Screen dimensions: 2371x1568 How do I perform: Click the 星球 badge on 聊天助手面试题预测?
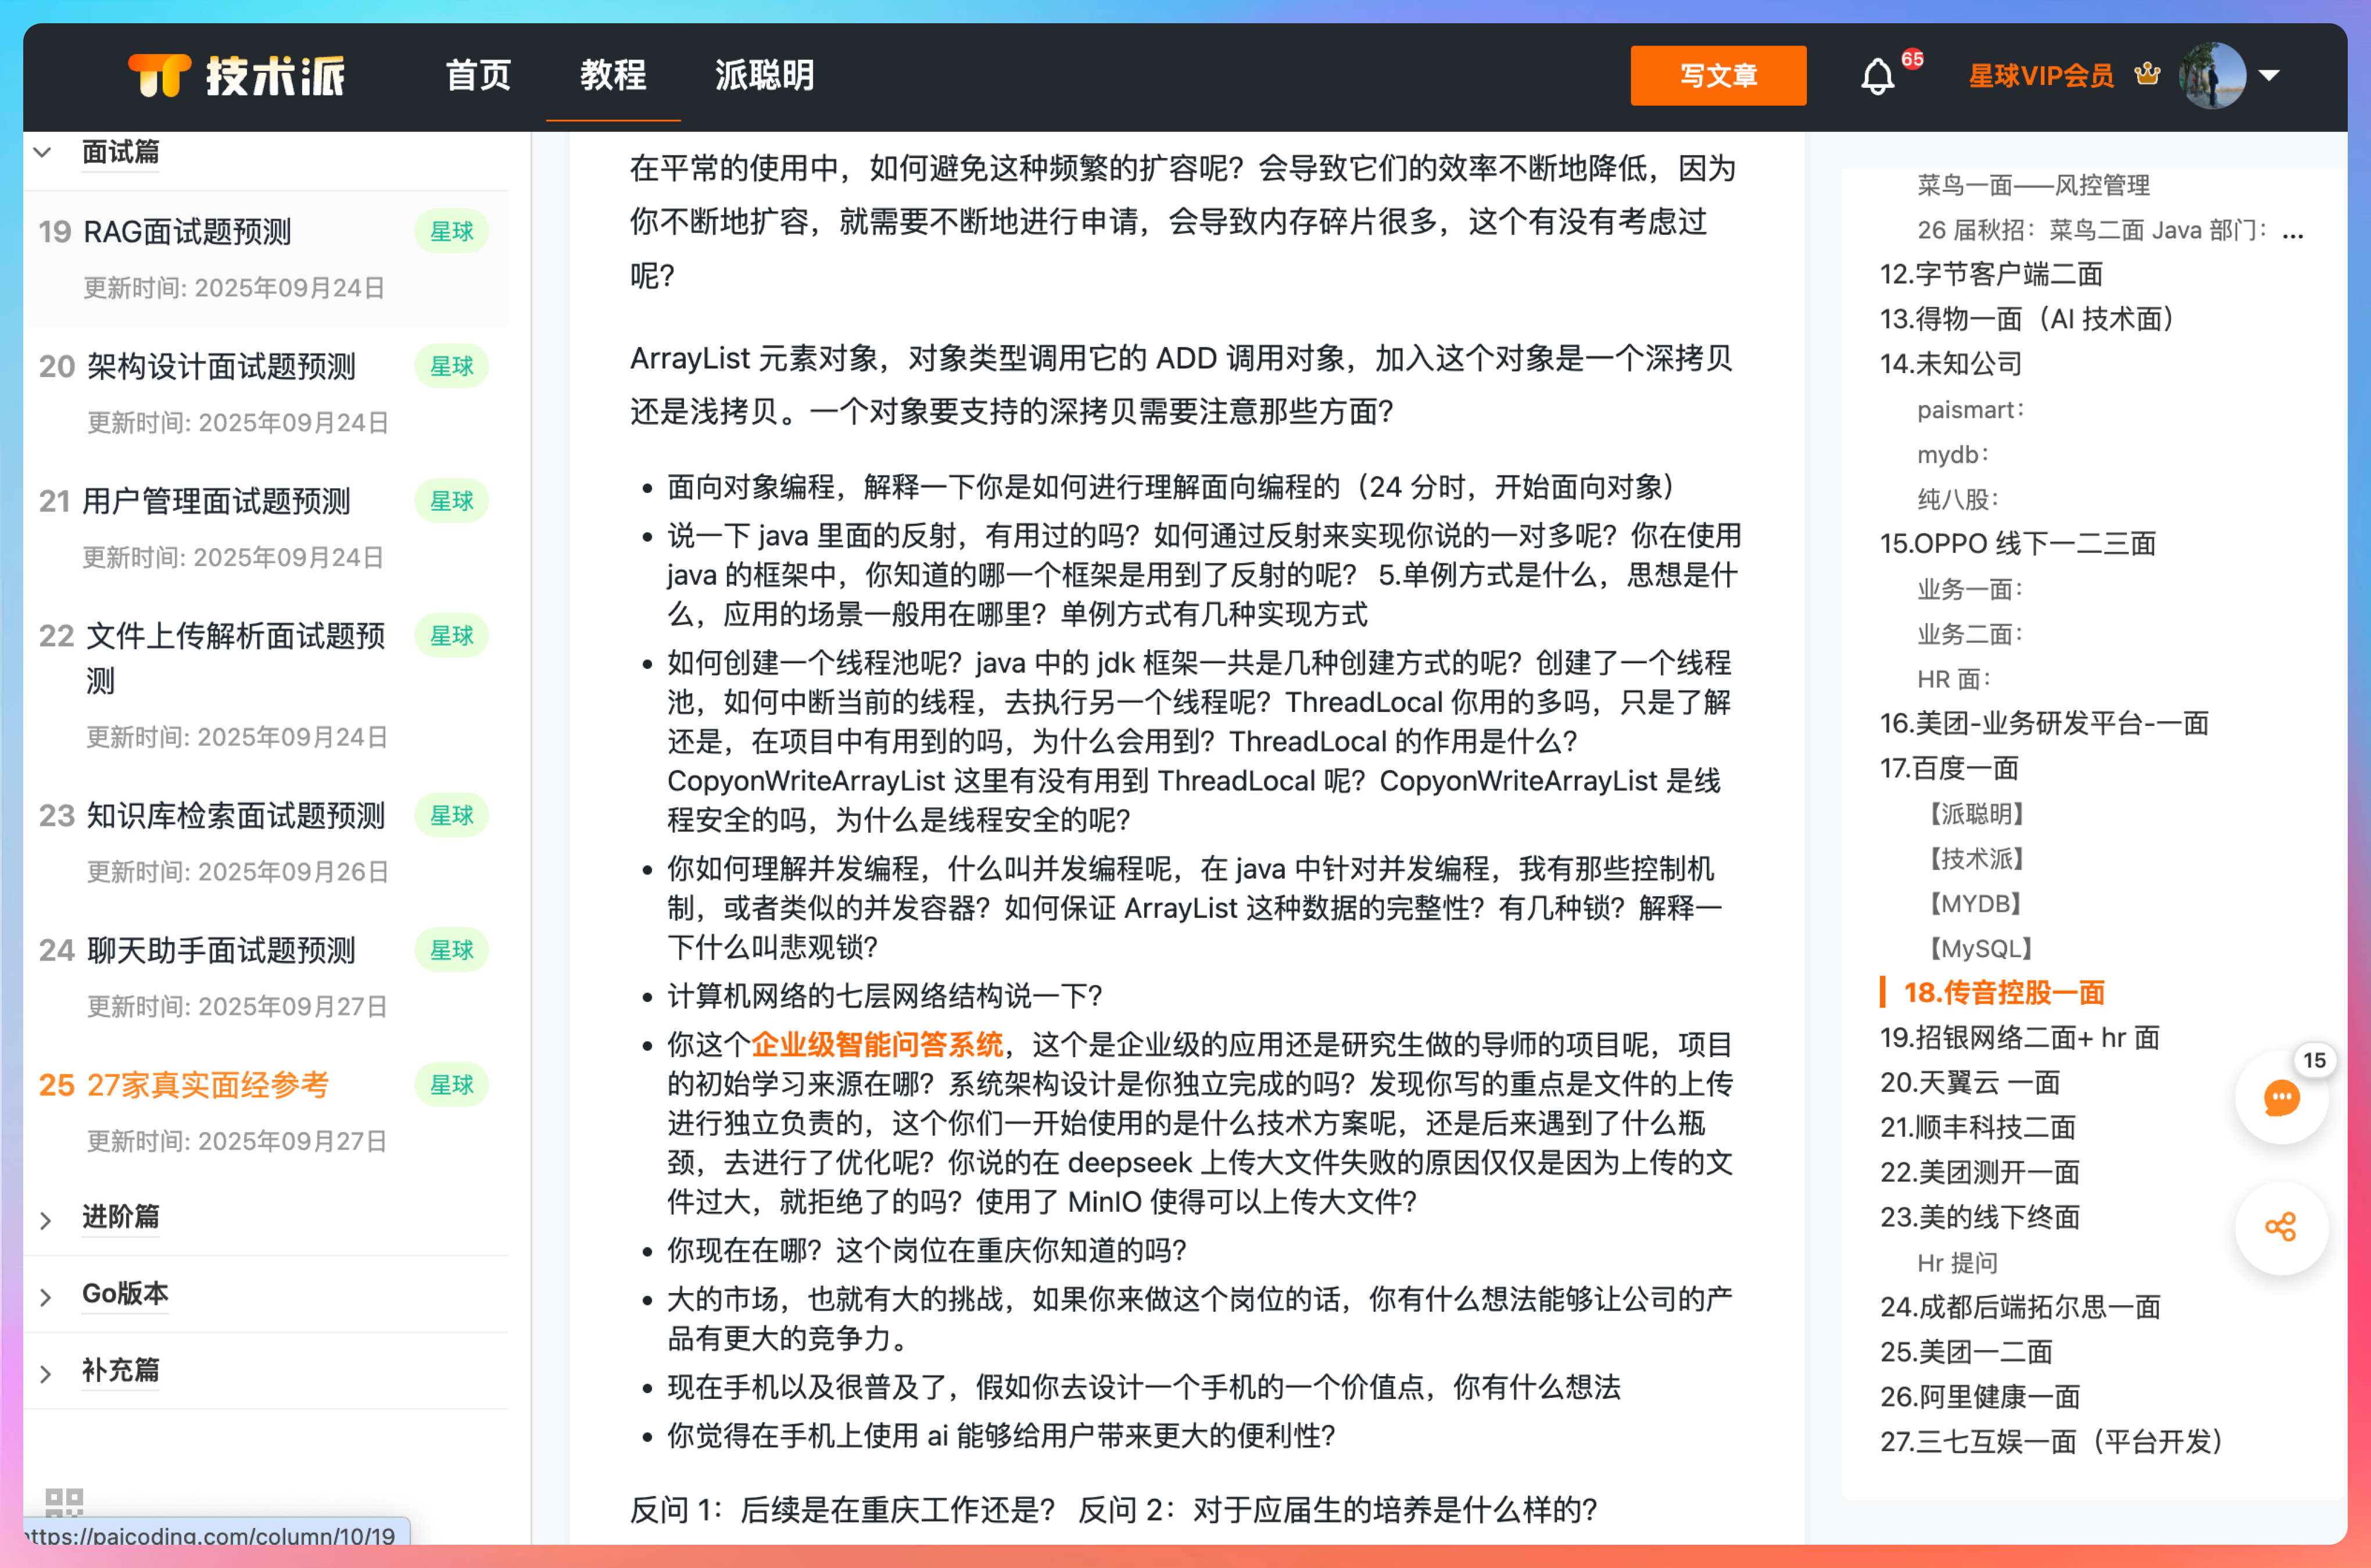click(451, 950)
